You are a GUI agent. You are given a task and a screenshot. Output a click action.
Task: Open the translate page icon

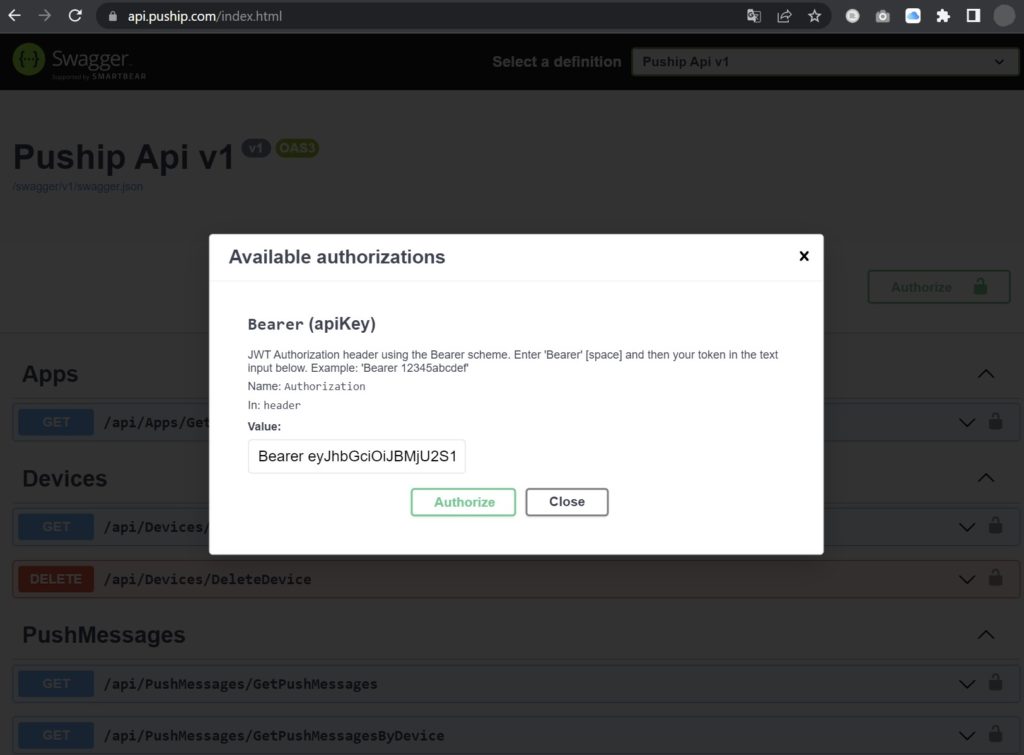click(x=754, y=16)
